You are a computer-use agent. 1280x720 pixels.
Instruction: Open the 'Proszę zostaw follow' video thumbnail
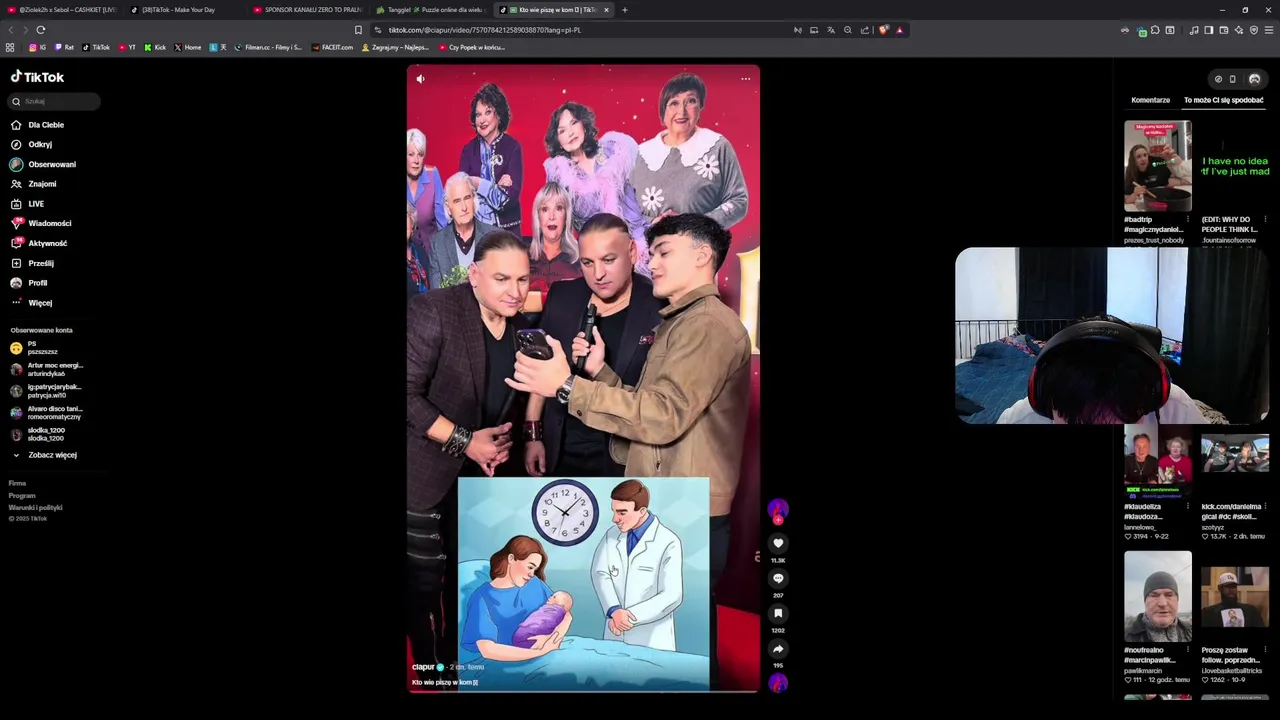click(x=1235, y=596)
